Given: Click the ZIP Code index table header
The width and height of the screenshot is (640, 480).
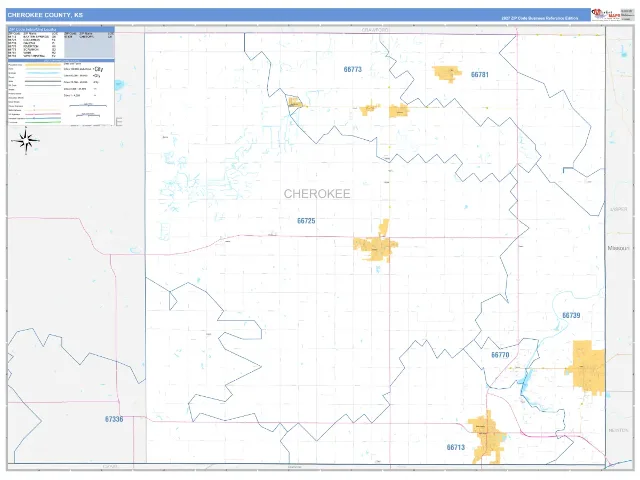Looking at the screenshot, I should point(60,29).
